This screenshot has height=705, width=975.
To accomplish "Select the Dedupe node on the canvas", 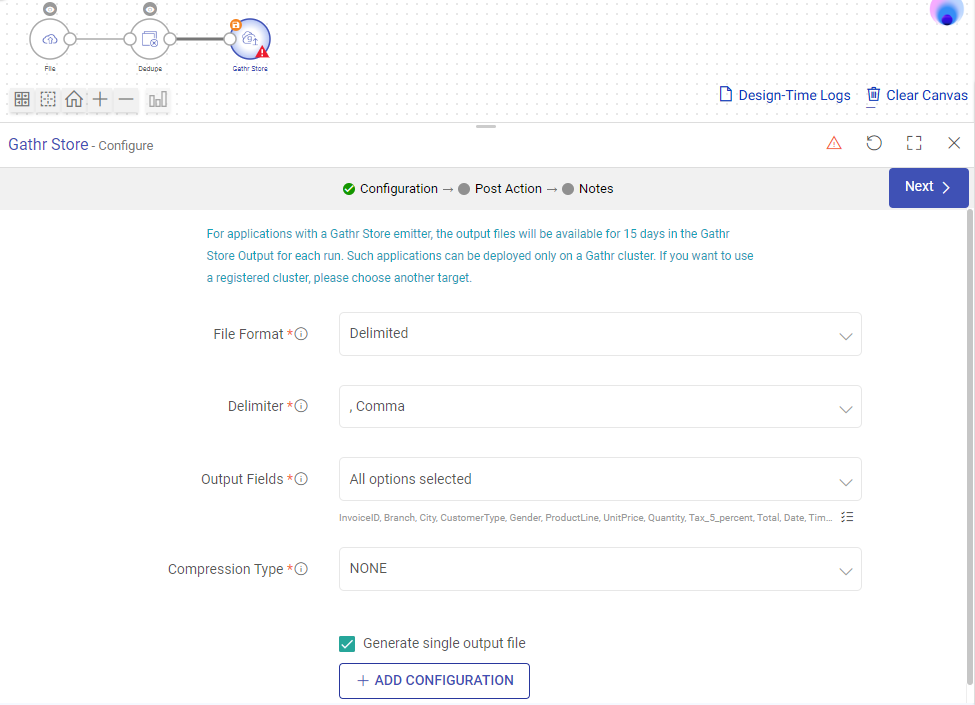I will (x=149, y=38).
